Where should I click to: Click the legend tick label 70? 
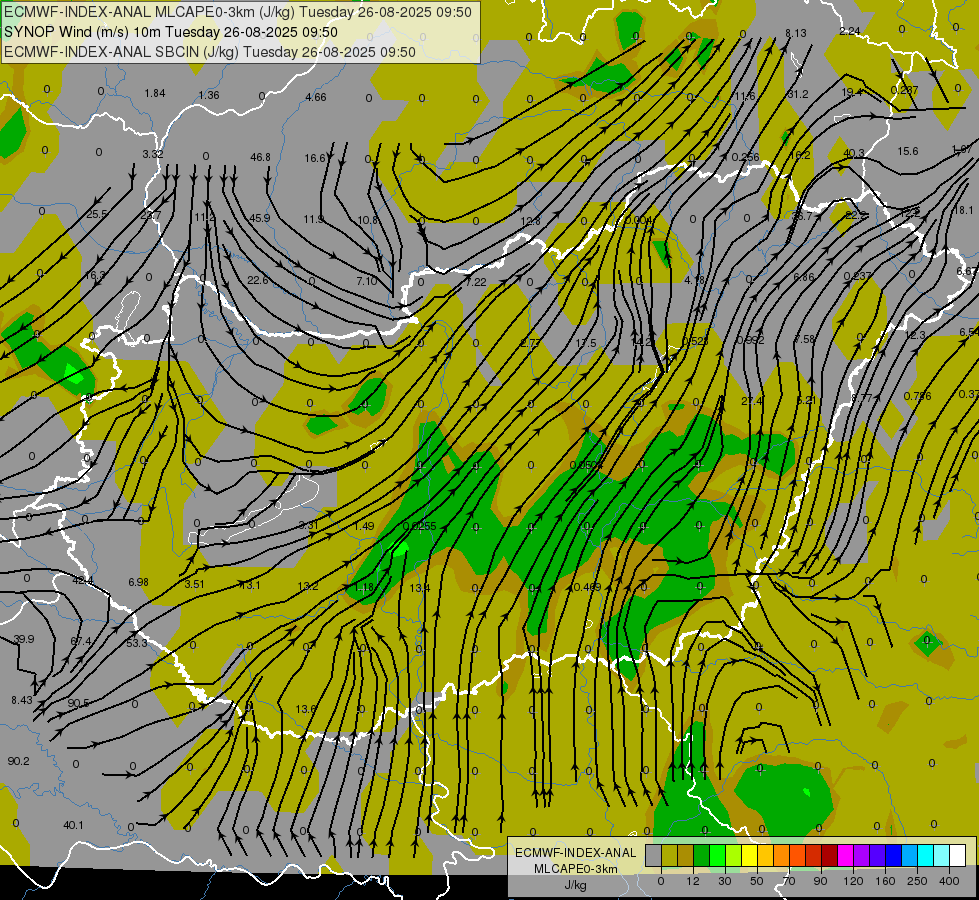[x=789, y=881]
